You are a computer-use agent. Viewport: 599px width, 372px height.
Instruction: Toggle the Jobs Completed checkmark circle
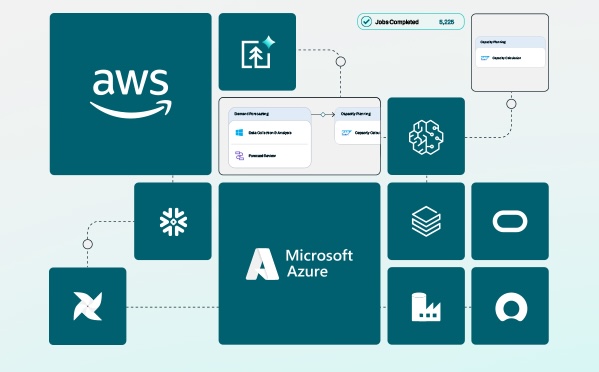(x=366, y=22)
